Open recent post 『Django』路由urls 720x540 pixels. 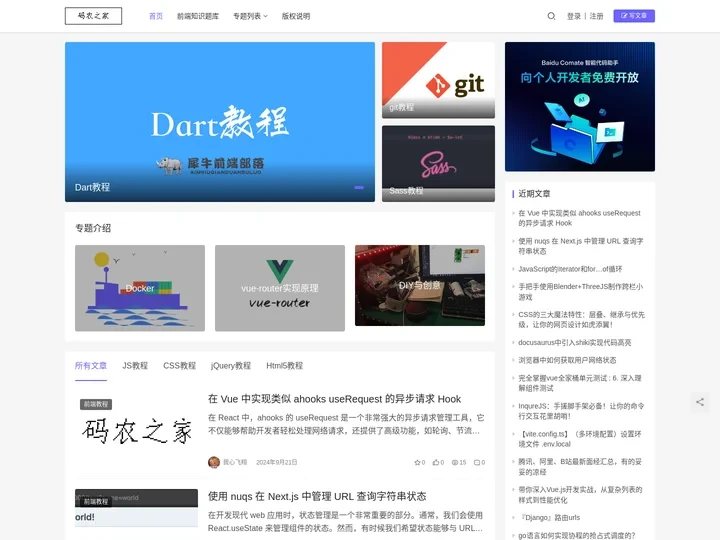(x=549, y=518)
